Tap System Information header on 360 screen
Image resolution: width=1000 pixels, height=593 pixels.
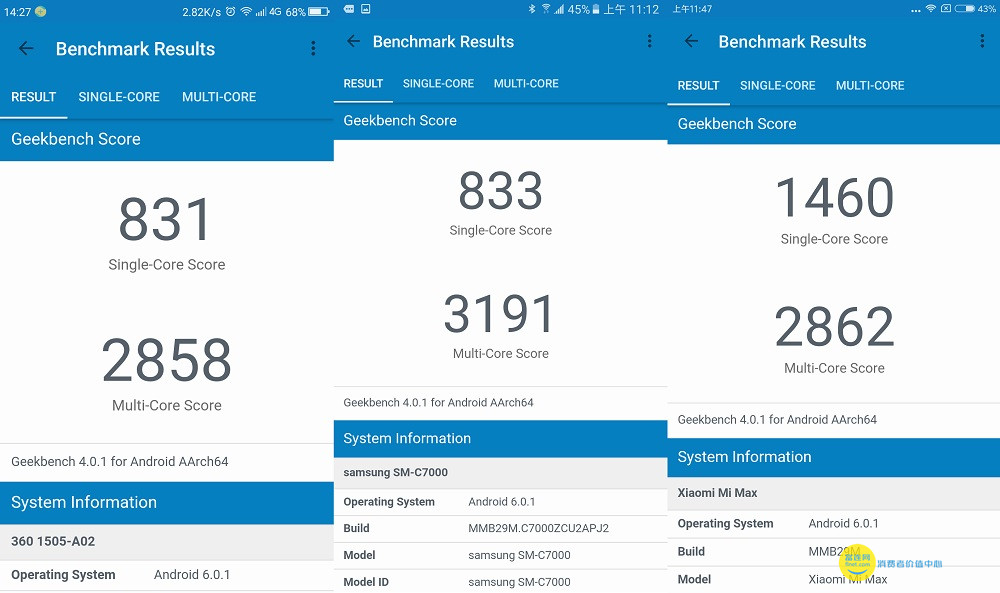pyautogui.click(x=166, y=502)
